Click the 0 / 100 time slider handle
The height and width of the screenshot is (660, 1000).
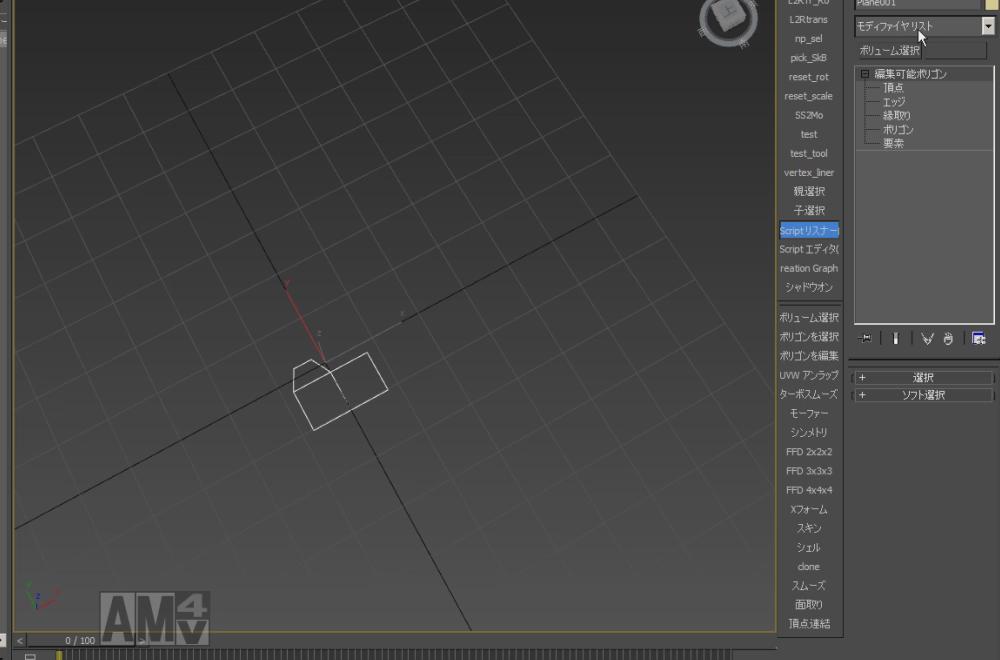(80, 640)
